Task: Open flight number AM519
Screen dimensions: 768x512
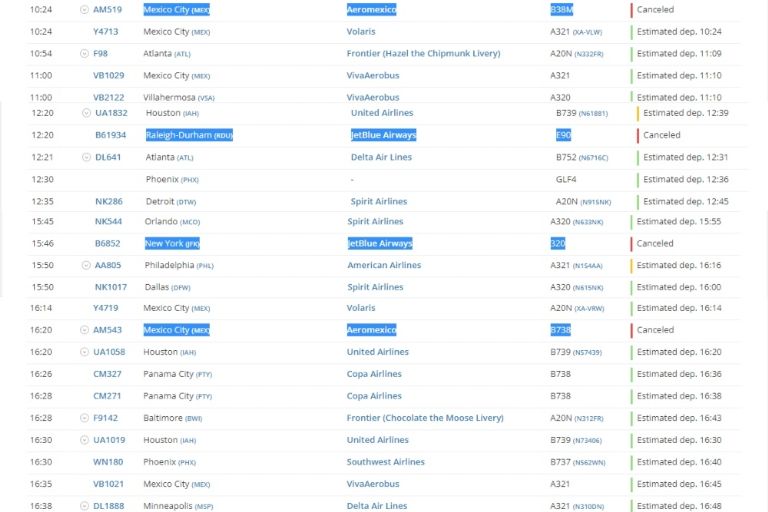Action: click(107, 9)
